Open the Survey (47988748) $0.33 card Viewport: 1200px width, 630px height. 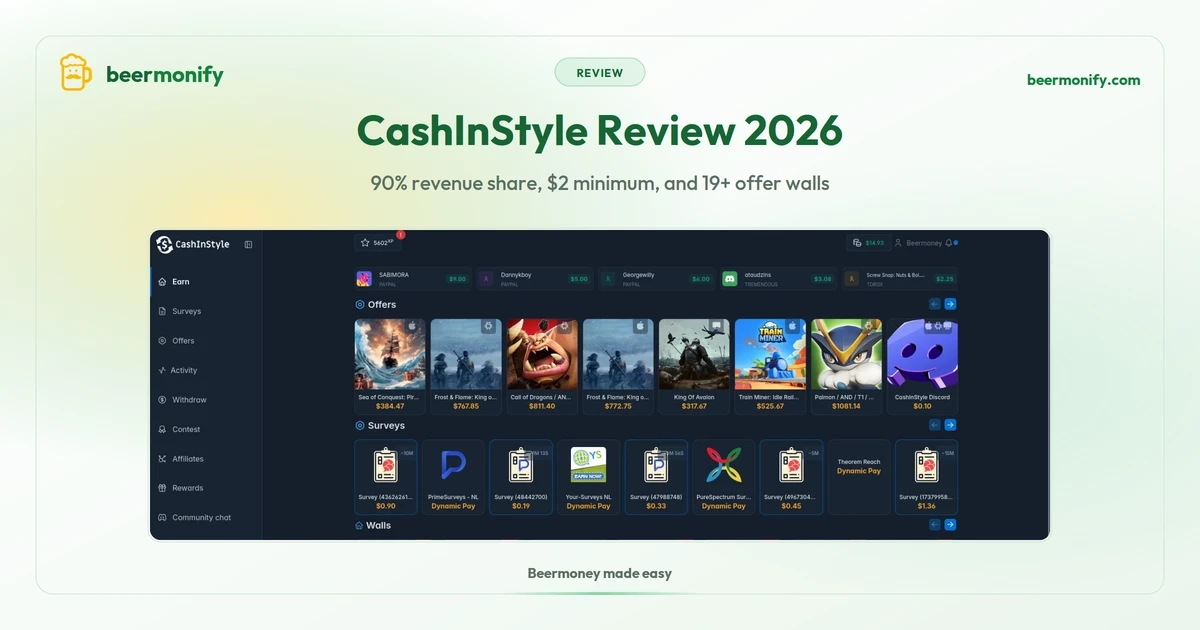(656, 477)
